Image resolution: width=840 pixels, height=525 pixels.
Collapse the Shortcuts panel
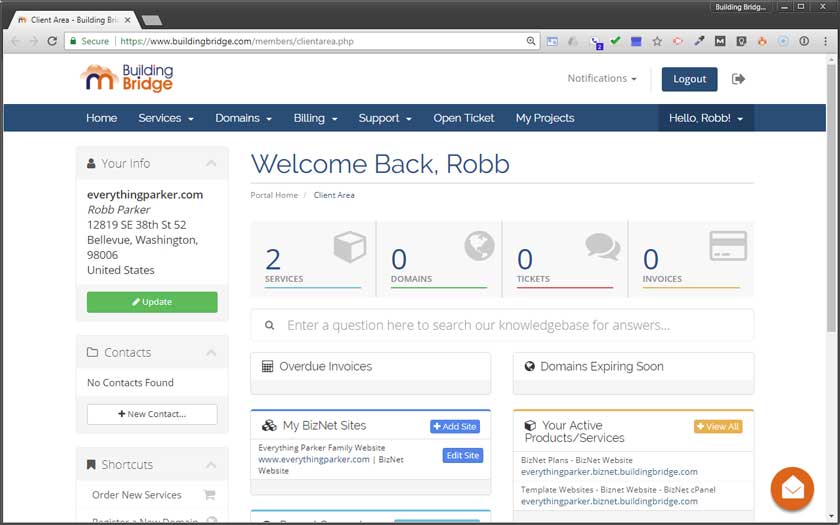click(211, 464)
